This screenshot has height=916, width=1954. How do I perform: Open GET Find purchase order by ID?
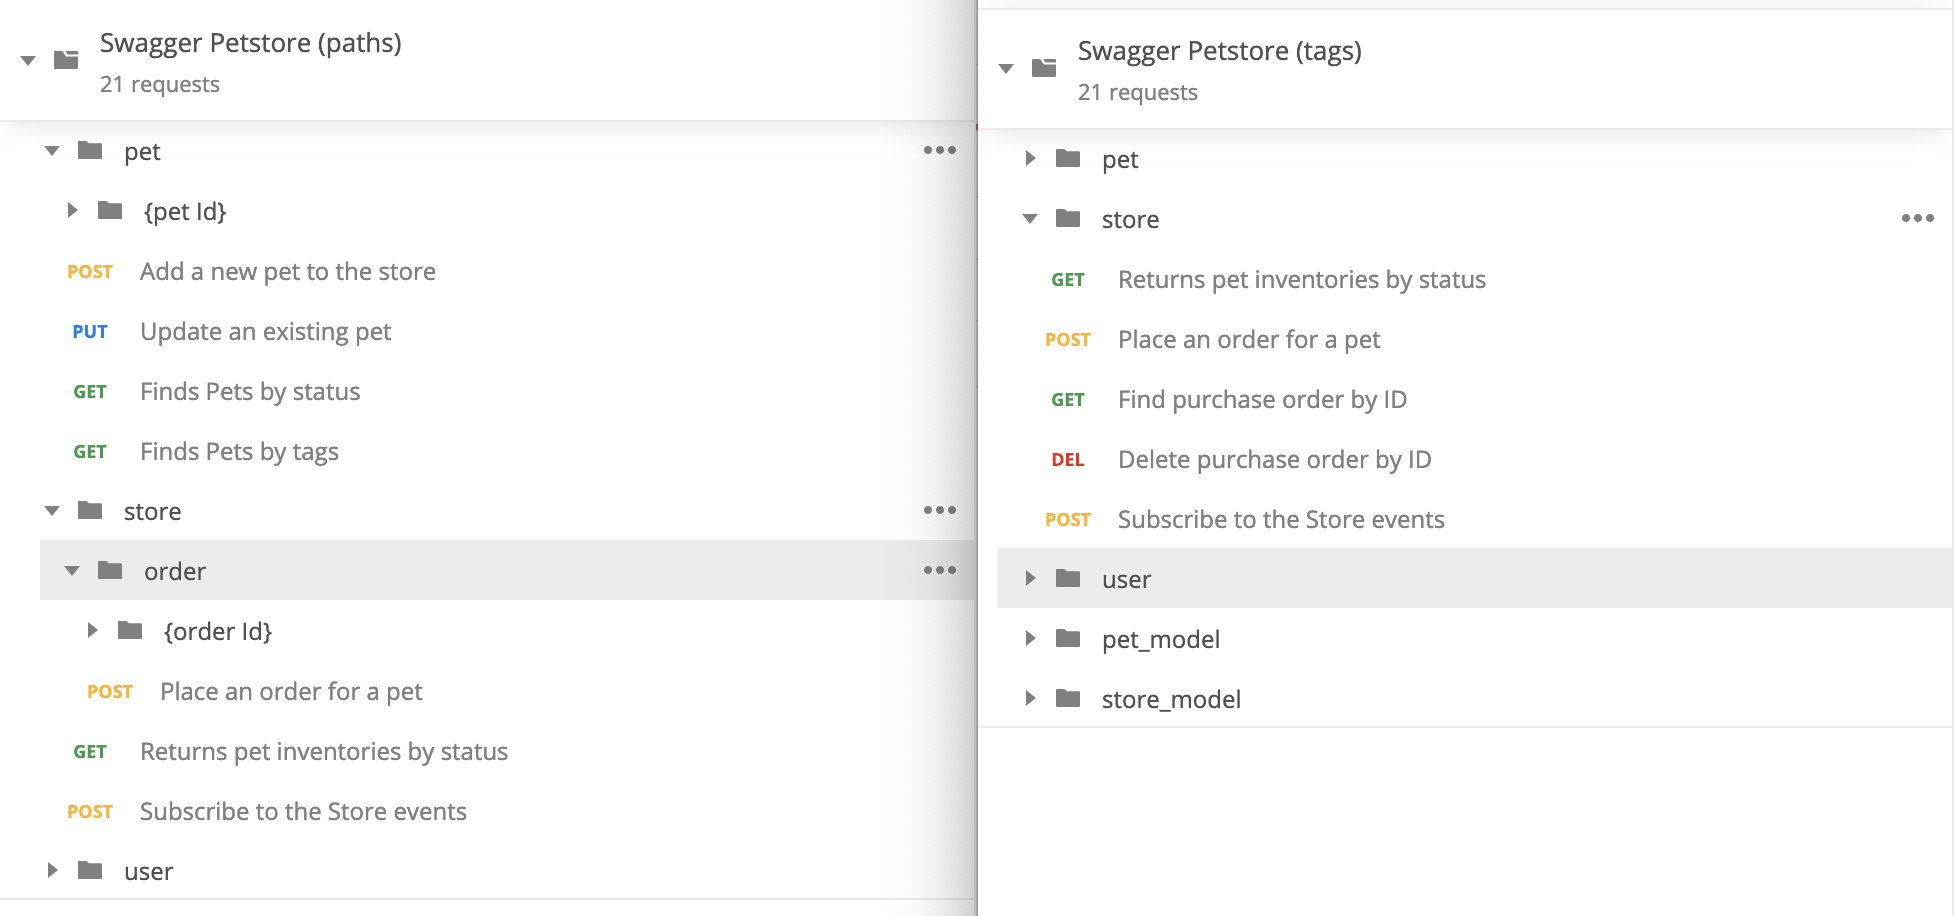1262,400
